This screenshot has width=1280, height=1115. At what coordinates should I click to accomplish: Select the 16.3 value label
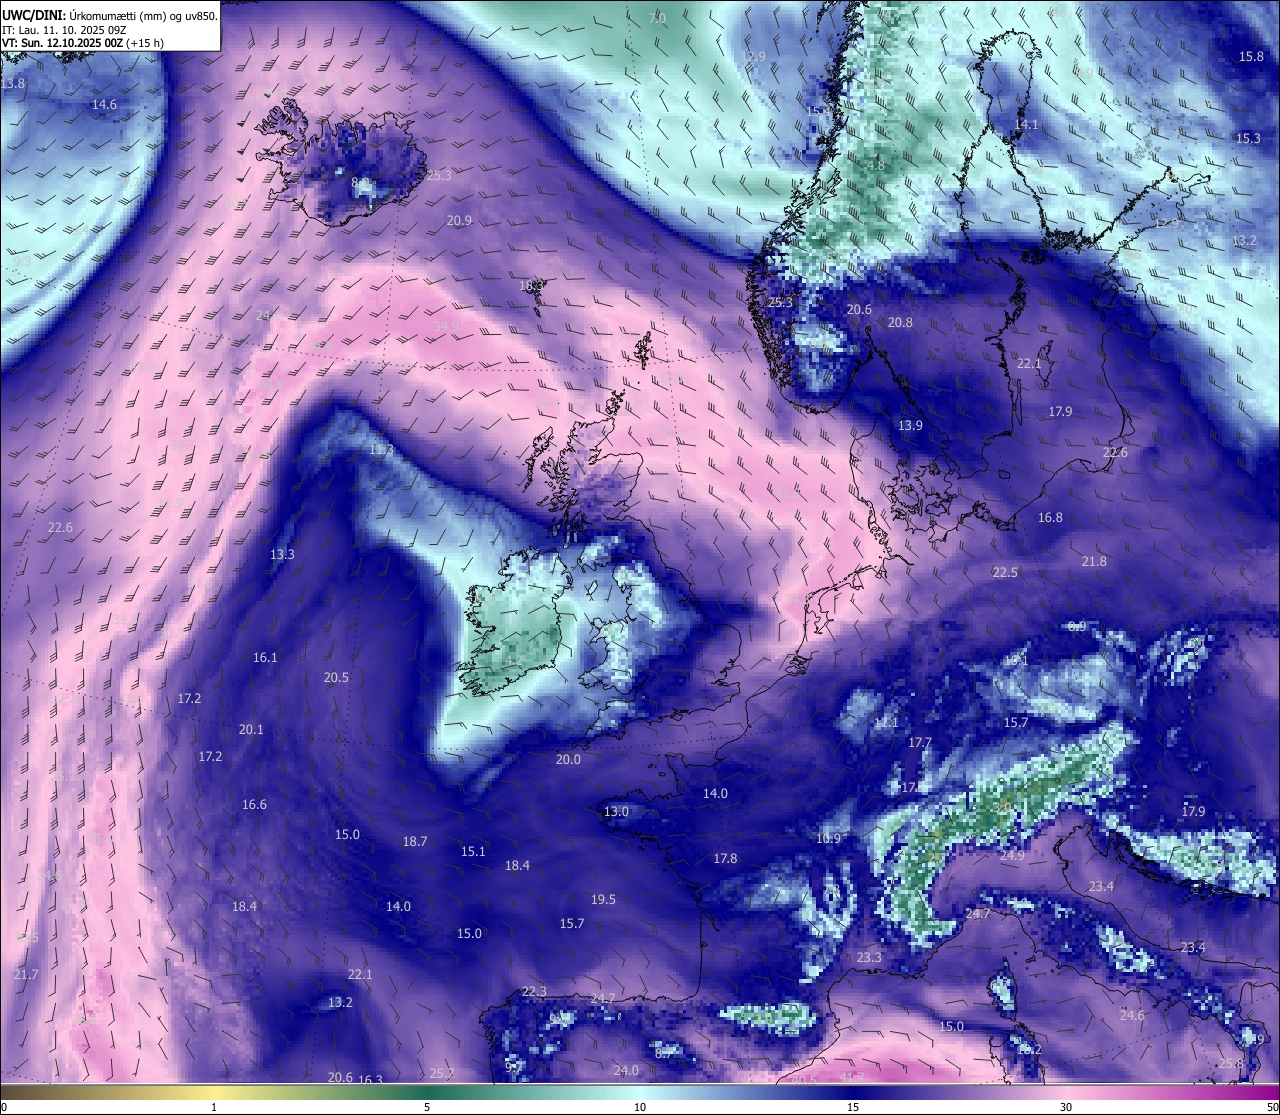point(370,1080)
